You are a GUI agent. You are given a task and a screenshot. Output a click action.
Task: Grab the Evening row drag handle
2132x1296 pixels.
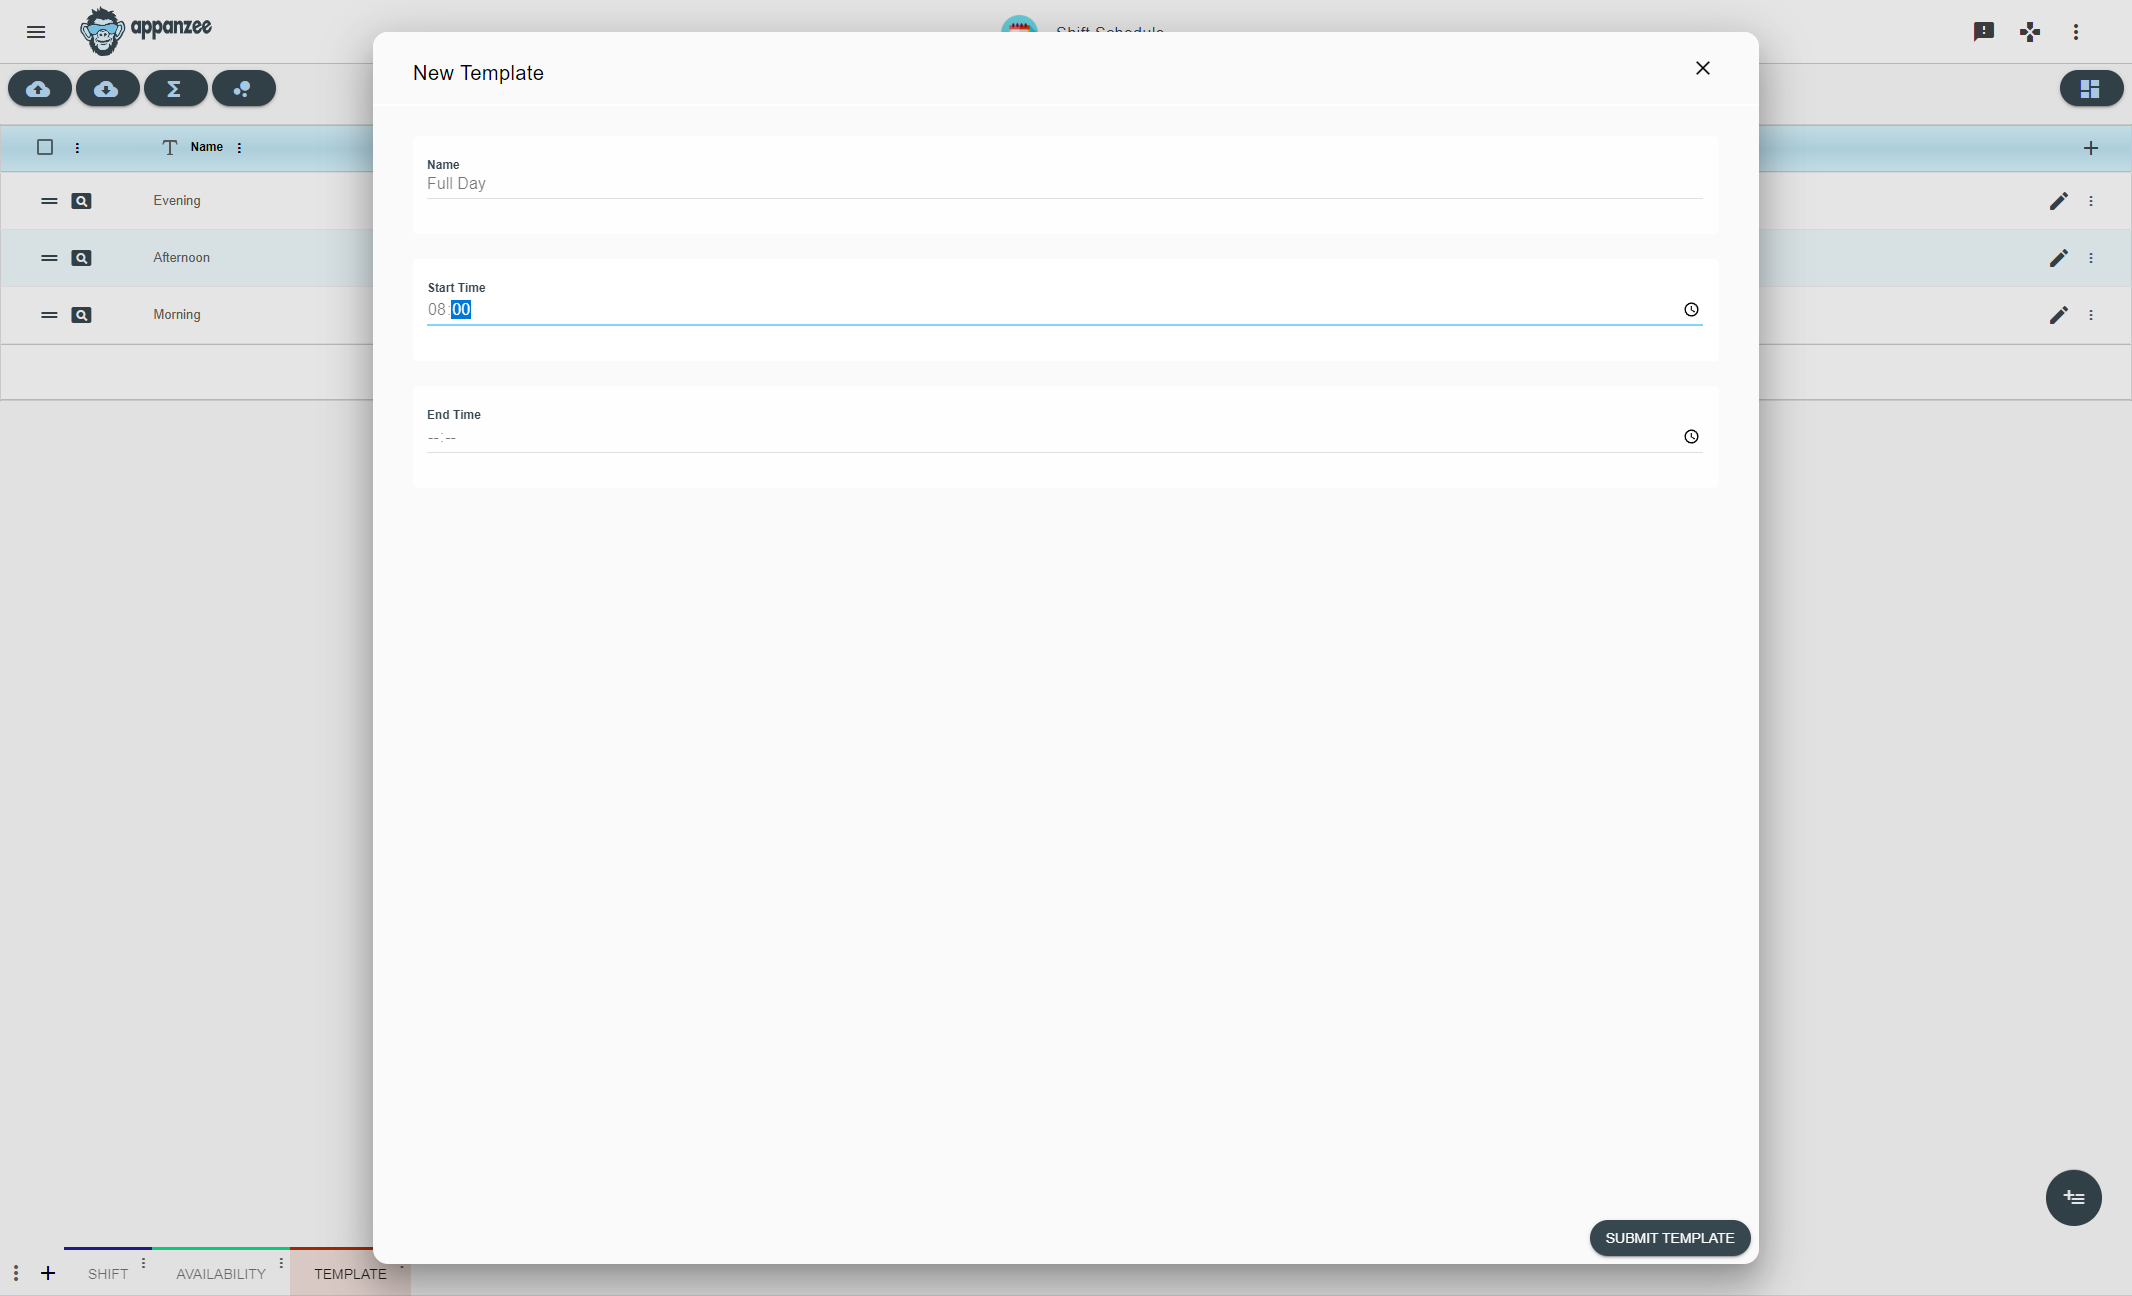point(49,201)
